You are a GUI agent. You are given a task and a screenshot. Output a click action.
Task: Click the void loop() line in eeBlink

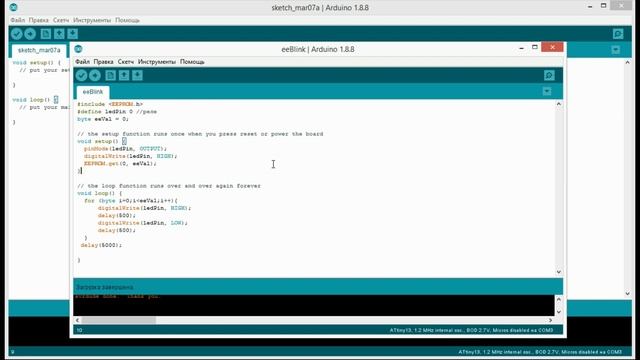click(100, 193)
